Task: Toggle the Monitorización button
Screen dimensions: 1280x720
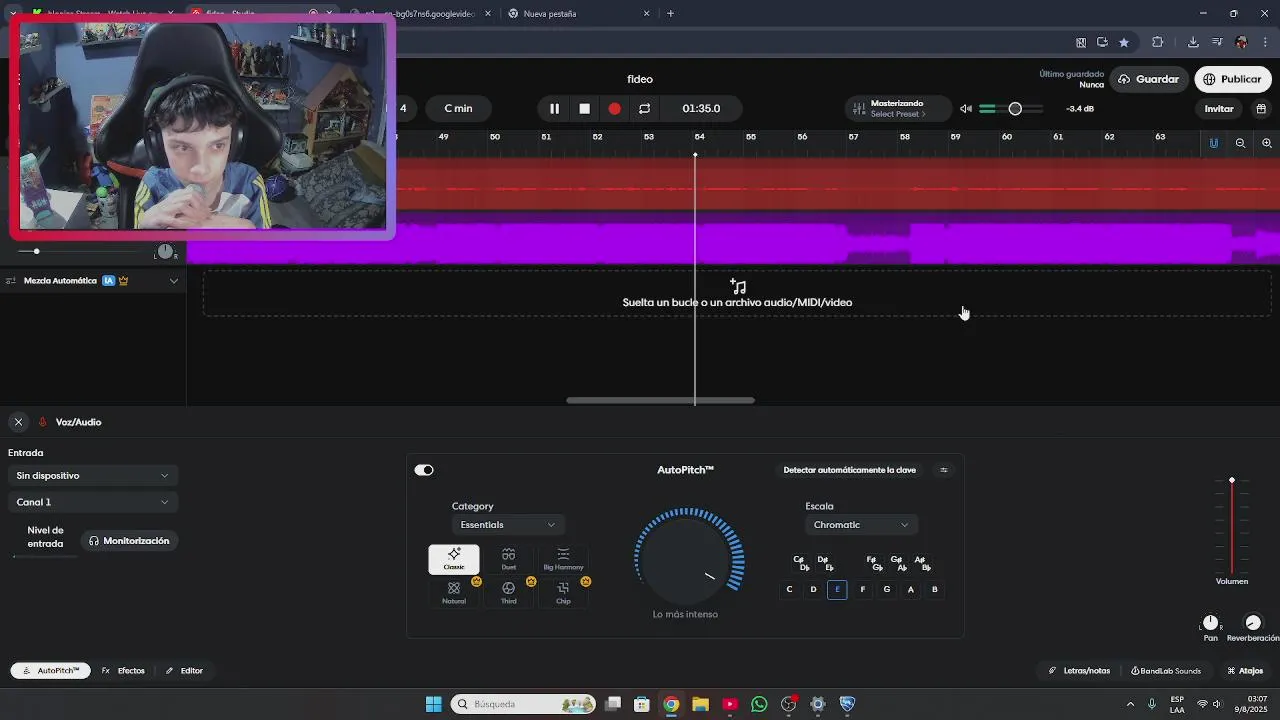Action: click(129, 541)
